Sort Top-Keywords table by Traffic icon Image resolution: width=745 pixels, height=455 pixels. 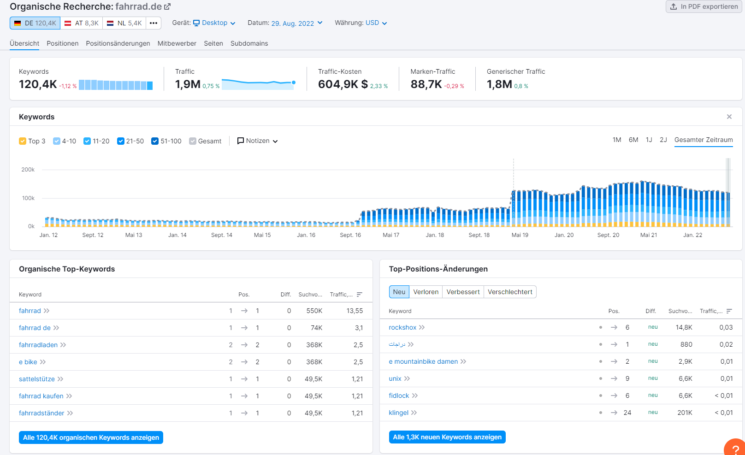(x=359, y=294)
